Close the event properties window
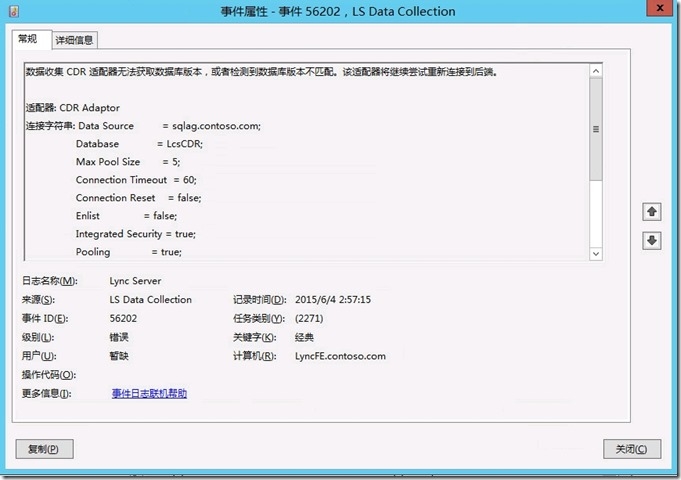681x480 pixels. (660, 8)
